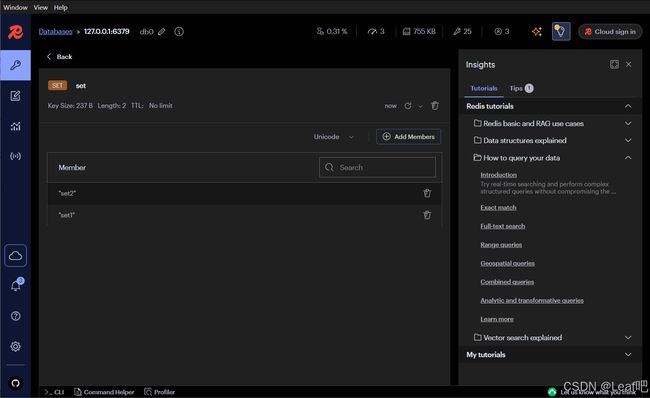This screenshot has height=398, width=650.
Task: Open the Learn more link
Action: pyautogui.click(x=497, y=319)
